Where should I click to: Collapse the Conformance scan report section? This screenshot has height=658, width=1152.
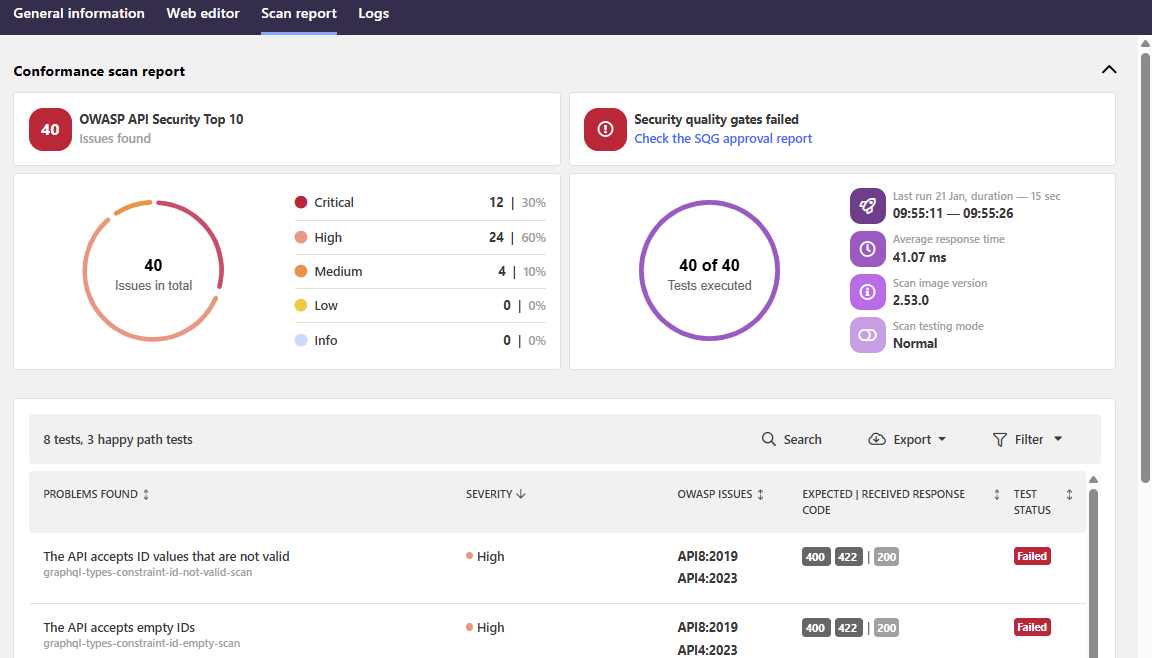tap(1108, 70)
